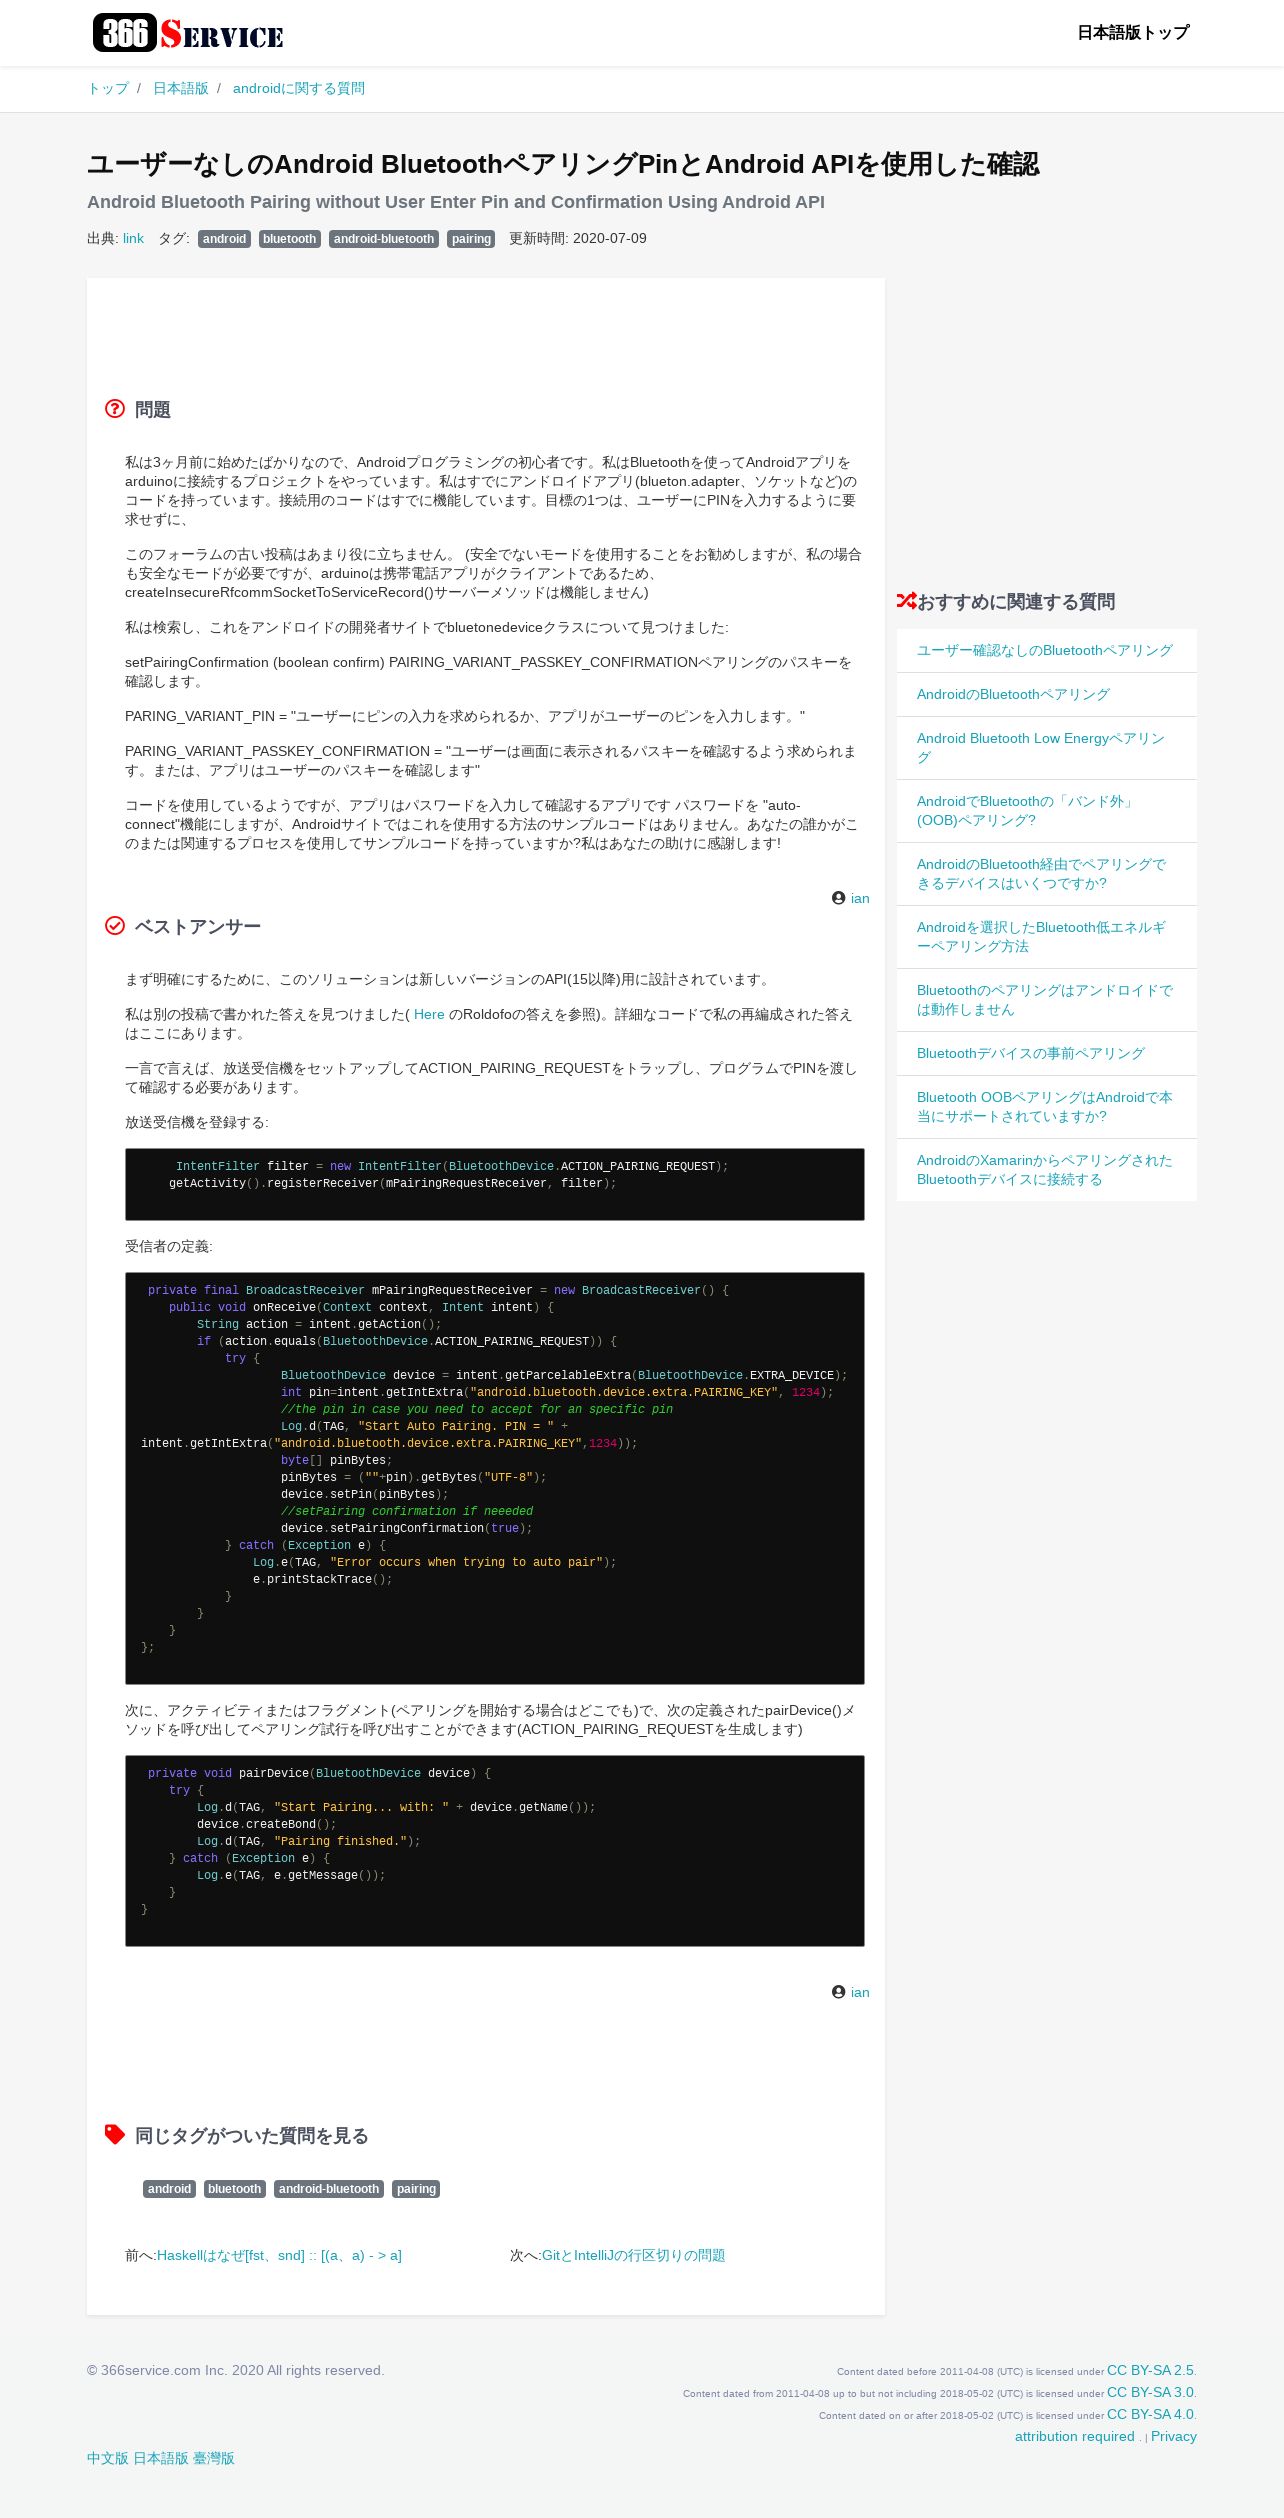Click the red tag icon beside 同じタグがついた質問を見る
Image resolution: width=1284 pixels, height=2518 pixels.
pos(115,2134)
